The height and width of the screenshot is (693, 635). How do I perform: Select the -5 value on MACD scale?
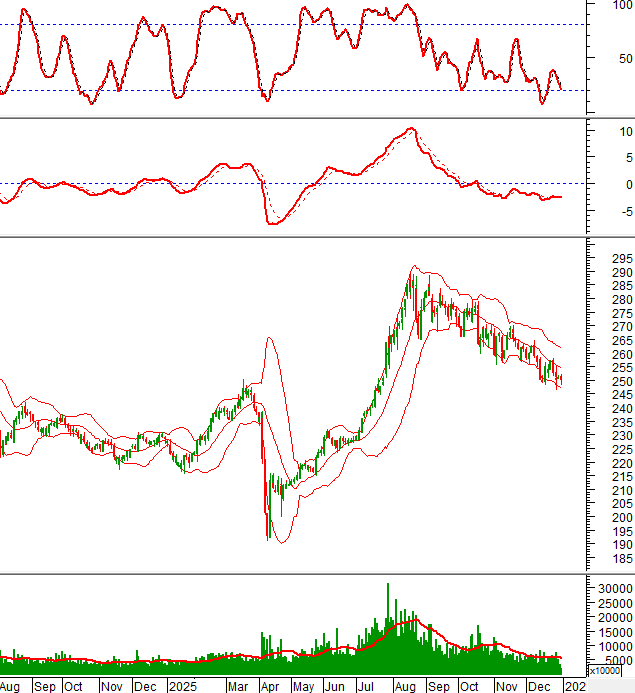pyautogui.click(x=623, y=211)
